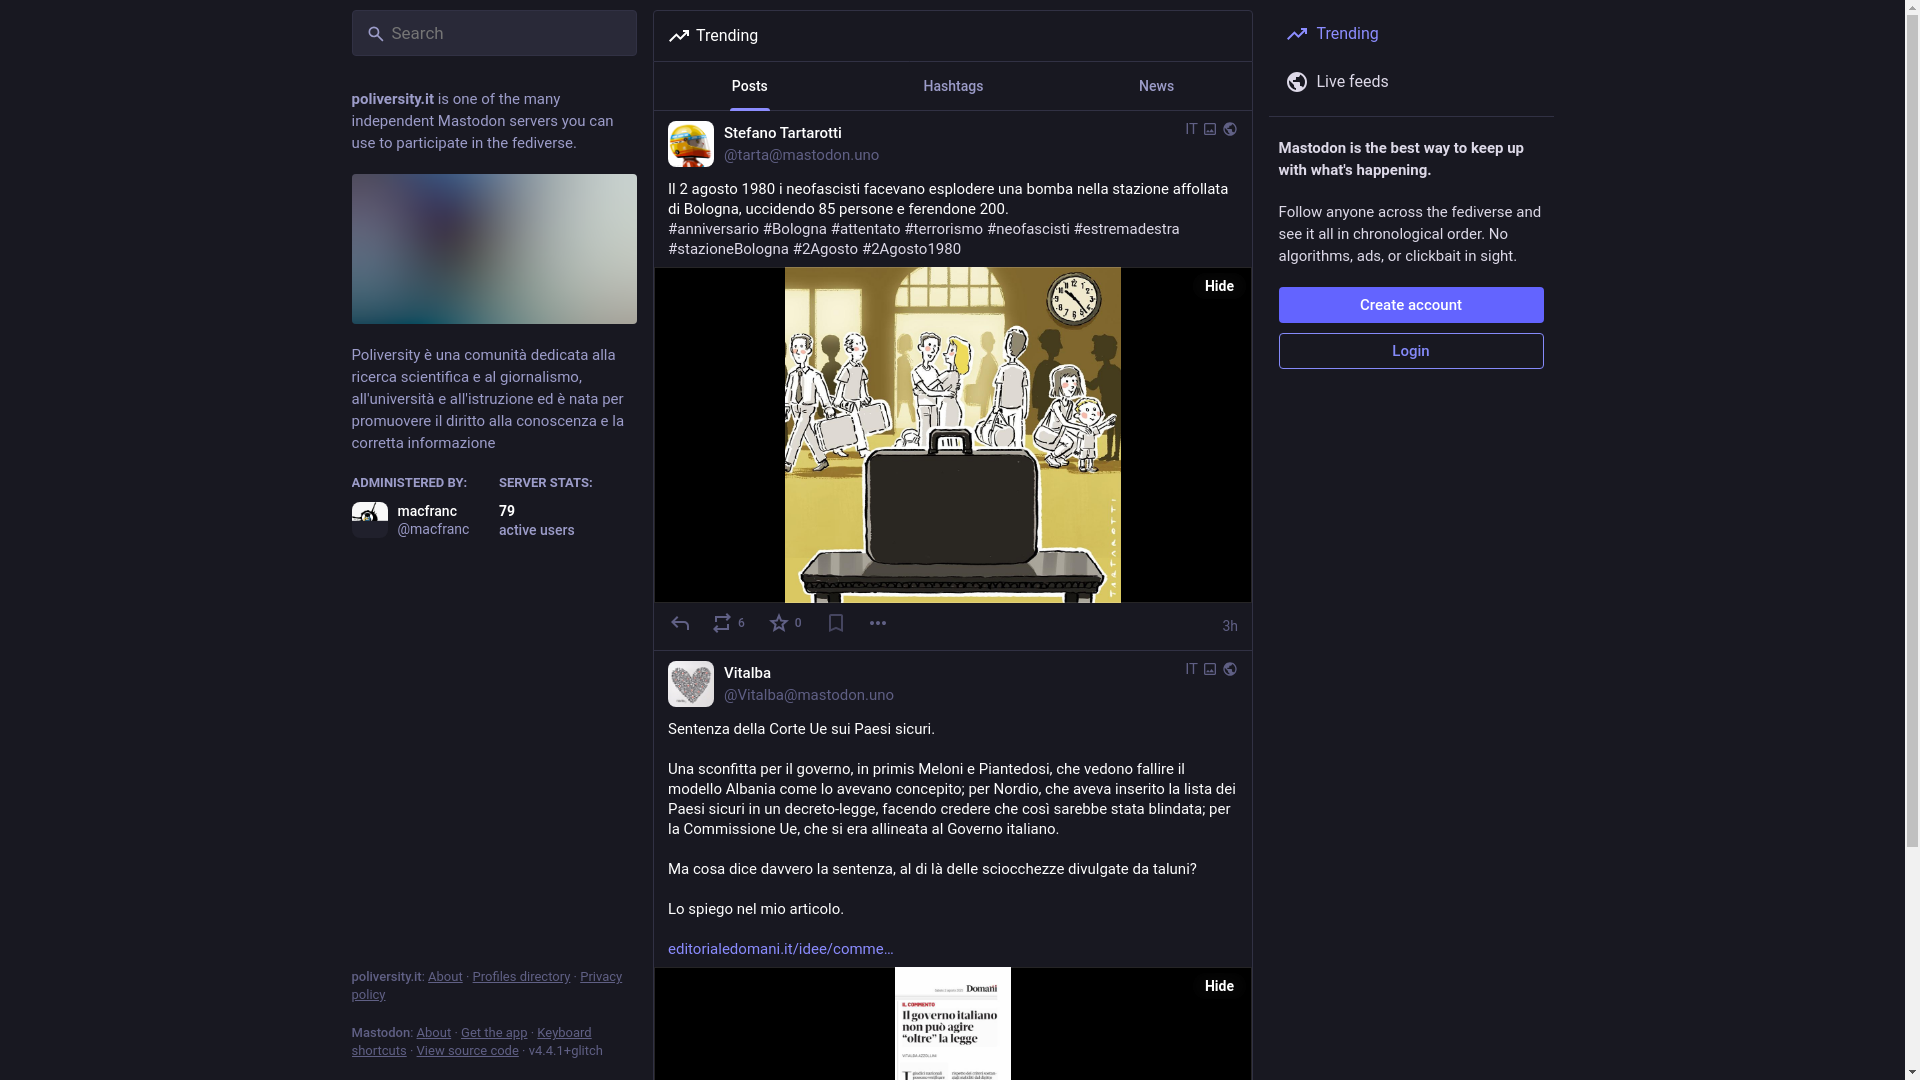Open Mastodon About link in footer
The image size is (1920, 1080).
pyautogui.click(x=433, y=1033)
